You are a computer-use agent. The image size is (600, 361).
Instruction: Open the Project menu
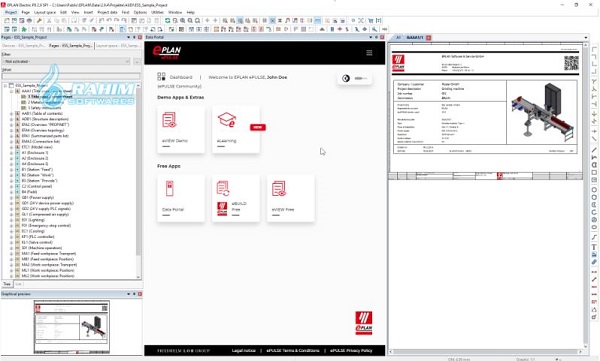pos(11,12)
